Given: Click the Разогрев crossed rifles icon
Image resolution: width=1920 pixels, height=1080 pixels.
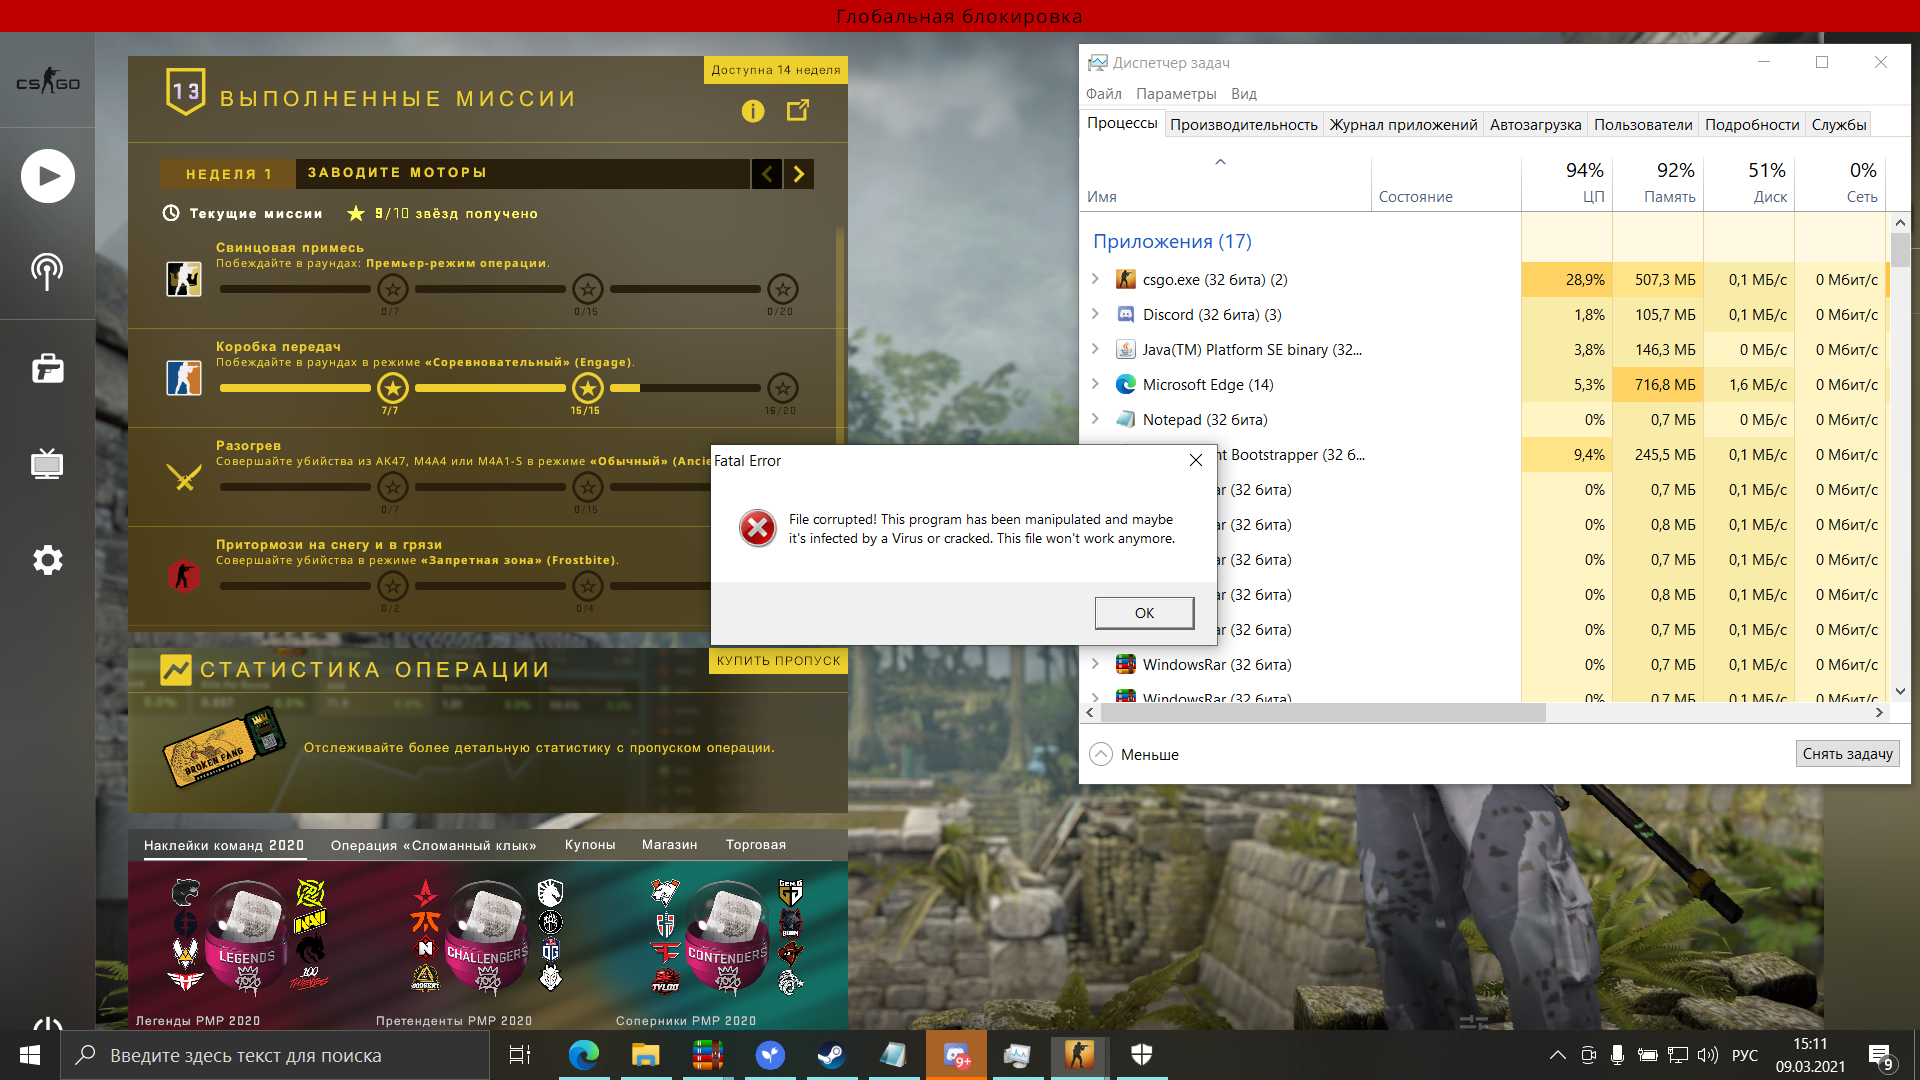Looking at the screenshot, I should coord(184,477).
